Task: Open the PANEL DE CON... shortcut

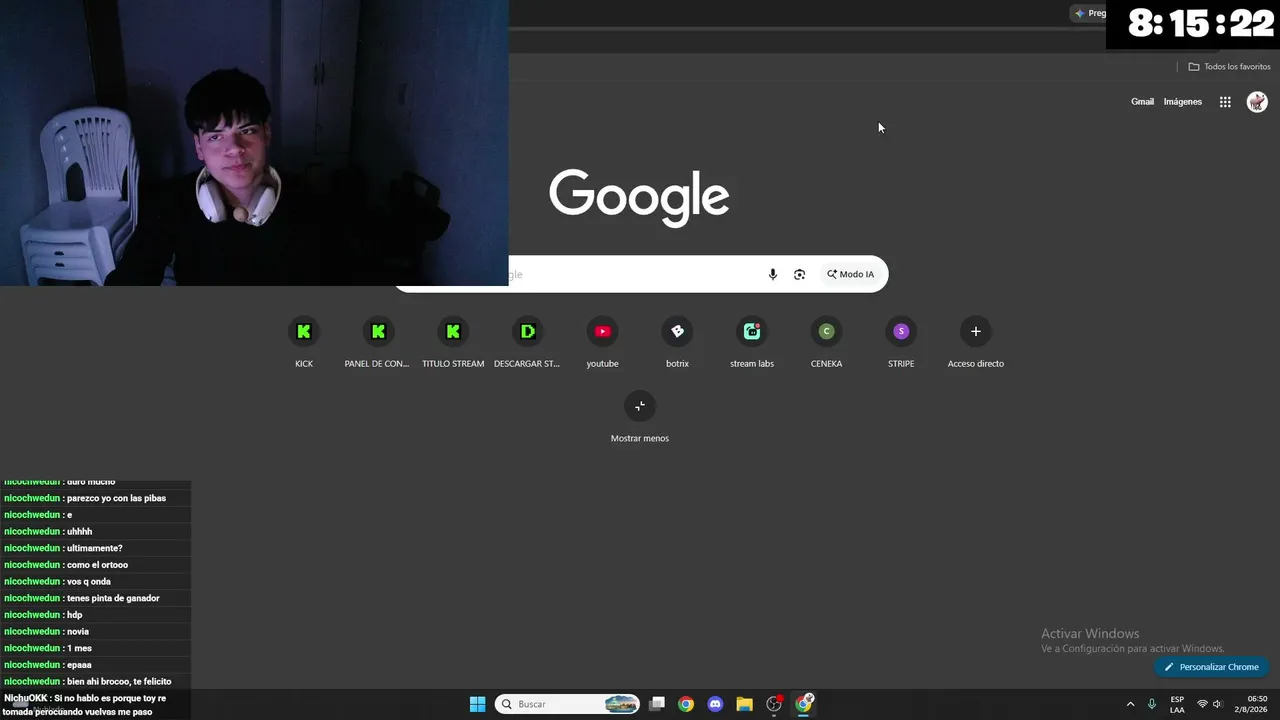Action: pyautogui.click(x=378, y=342)
